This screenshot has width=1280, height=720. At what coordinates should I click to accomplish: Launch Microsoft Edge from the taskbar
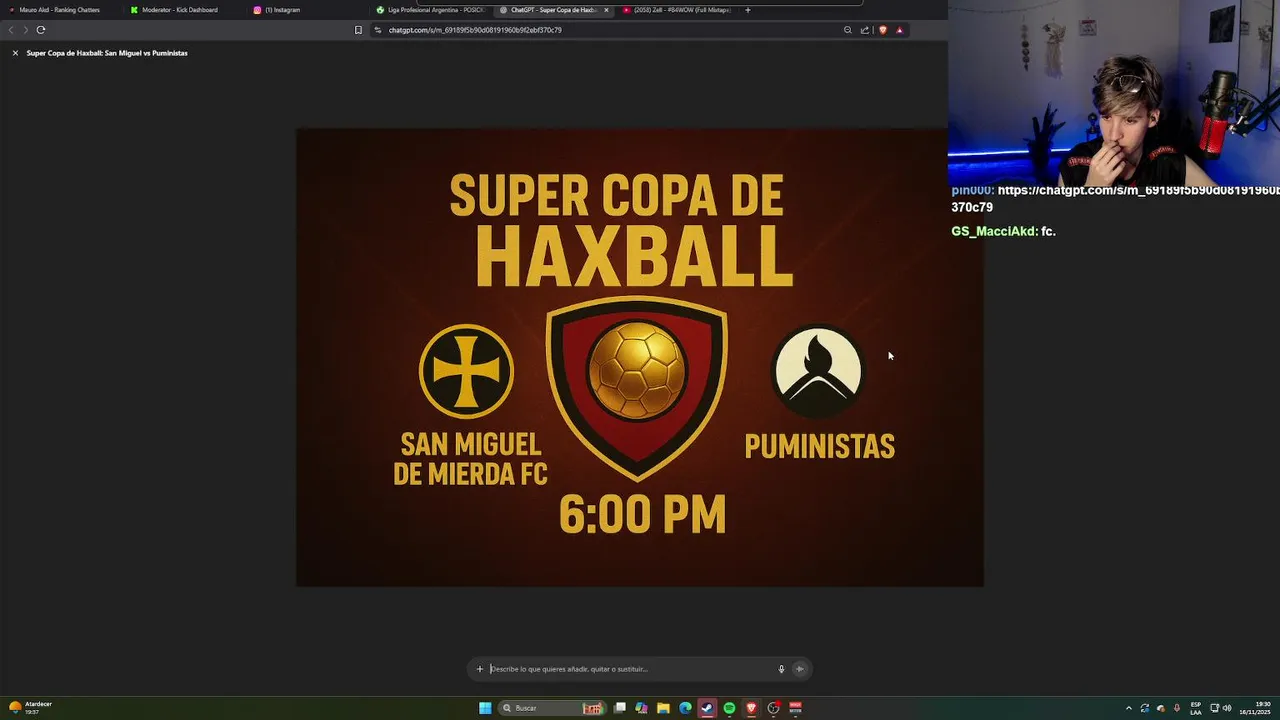685,708
